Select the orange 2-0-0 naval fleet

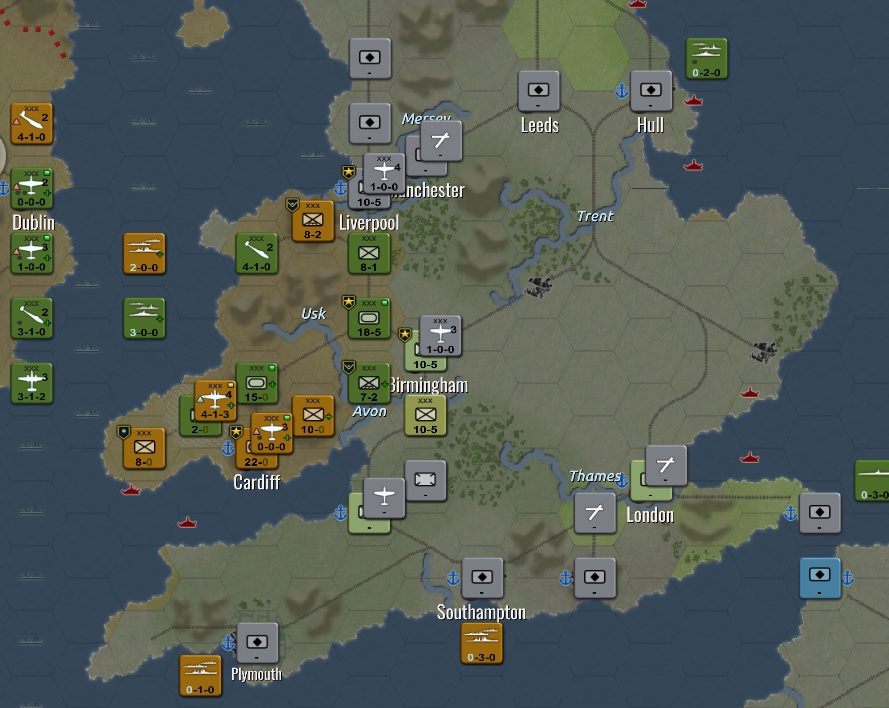pyautogui.click(x=145, y=254)
